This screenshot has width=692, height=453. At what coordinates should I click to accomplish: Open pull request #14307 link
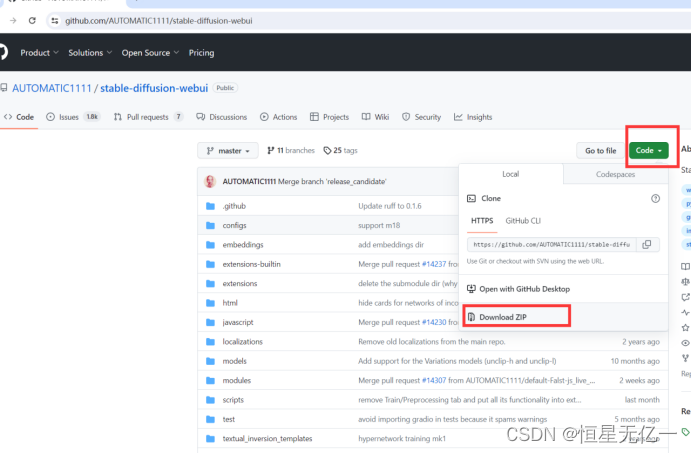tap(434, 380)
